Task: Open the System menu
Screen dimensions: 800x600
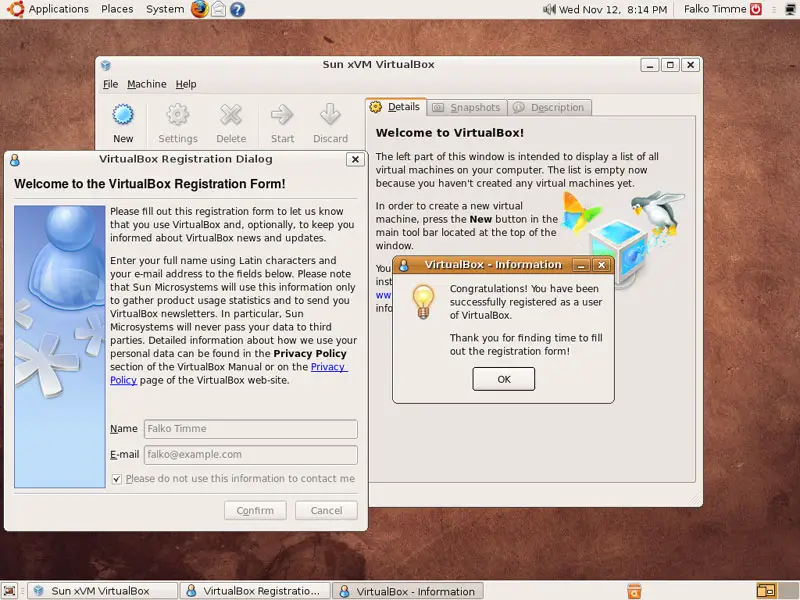Action: pyautogui.click(x=165, y=9)
